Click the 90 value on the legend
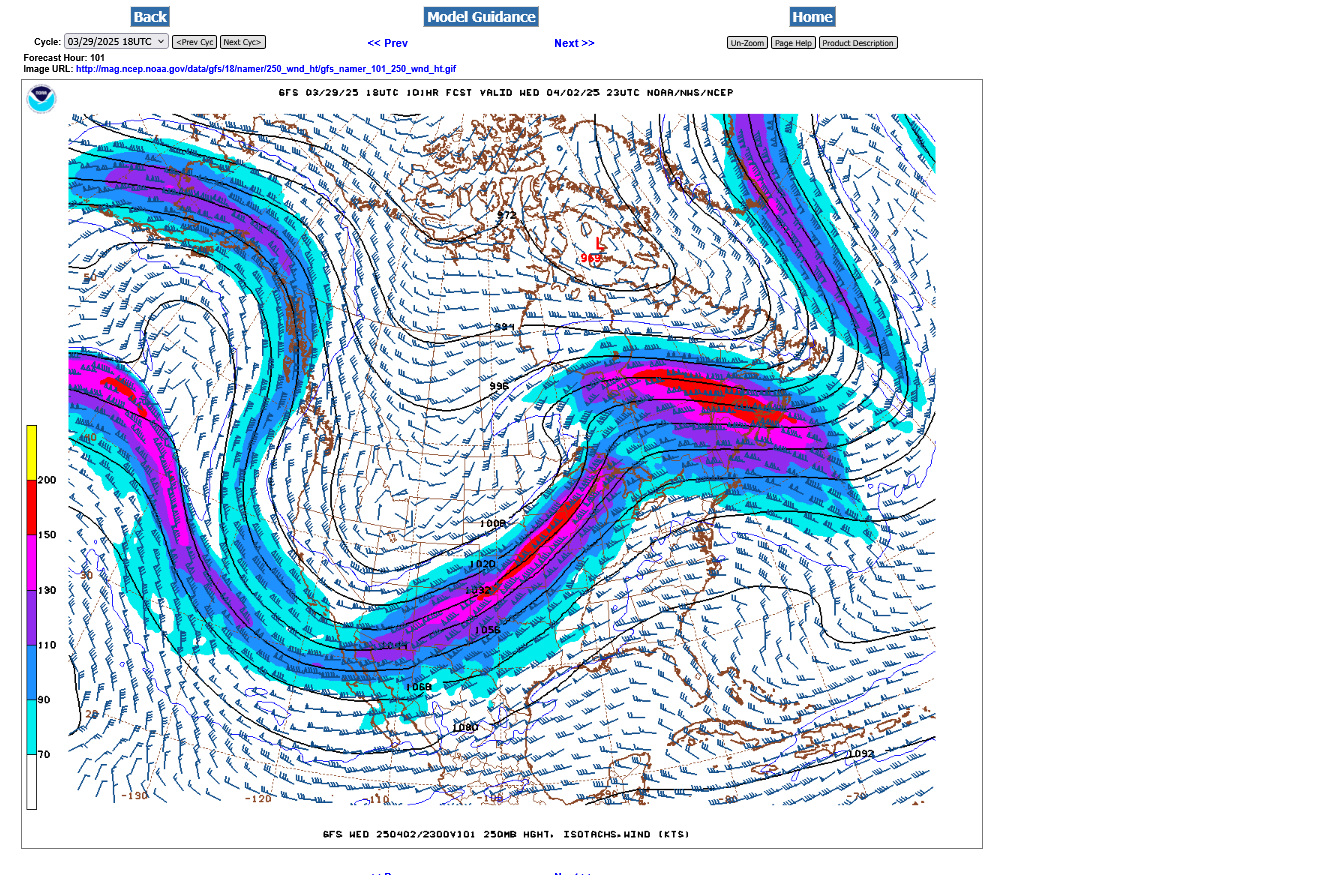1326x875 pixels. pos(44,700)
